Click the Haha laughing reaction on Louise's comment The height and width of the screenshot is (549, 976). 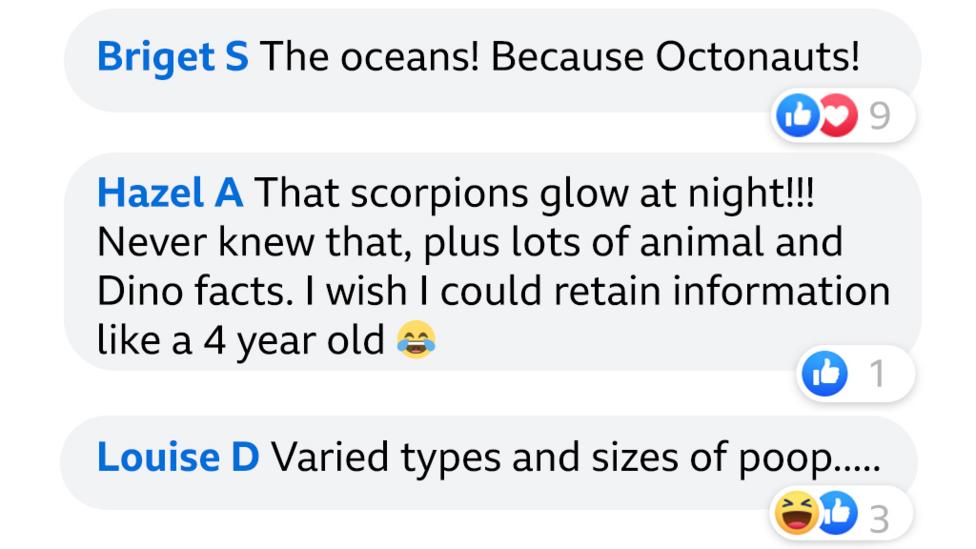tap(796, 514)
